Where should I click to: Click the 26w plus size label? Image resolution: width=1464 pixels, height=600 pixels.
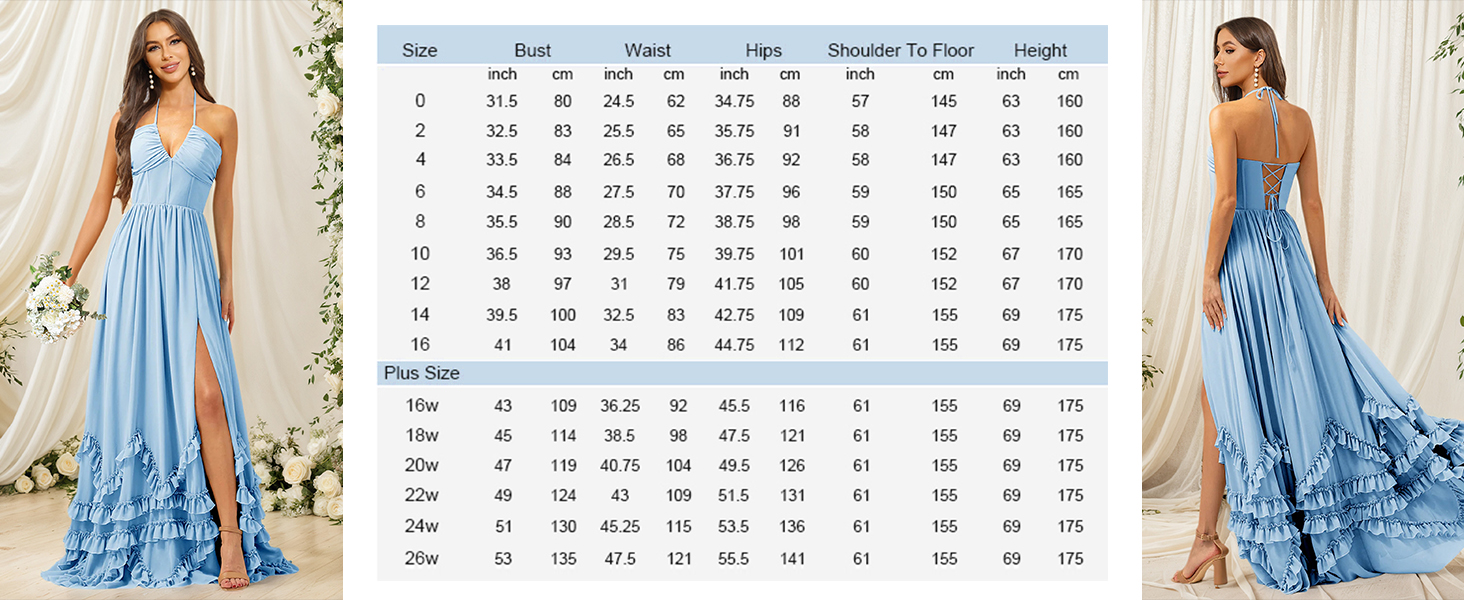422,559
